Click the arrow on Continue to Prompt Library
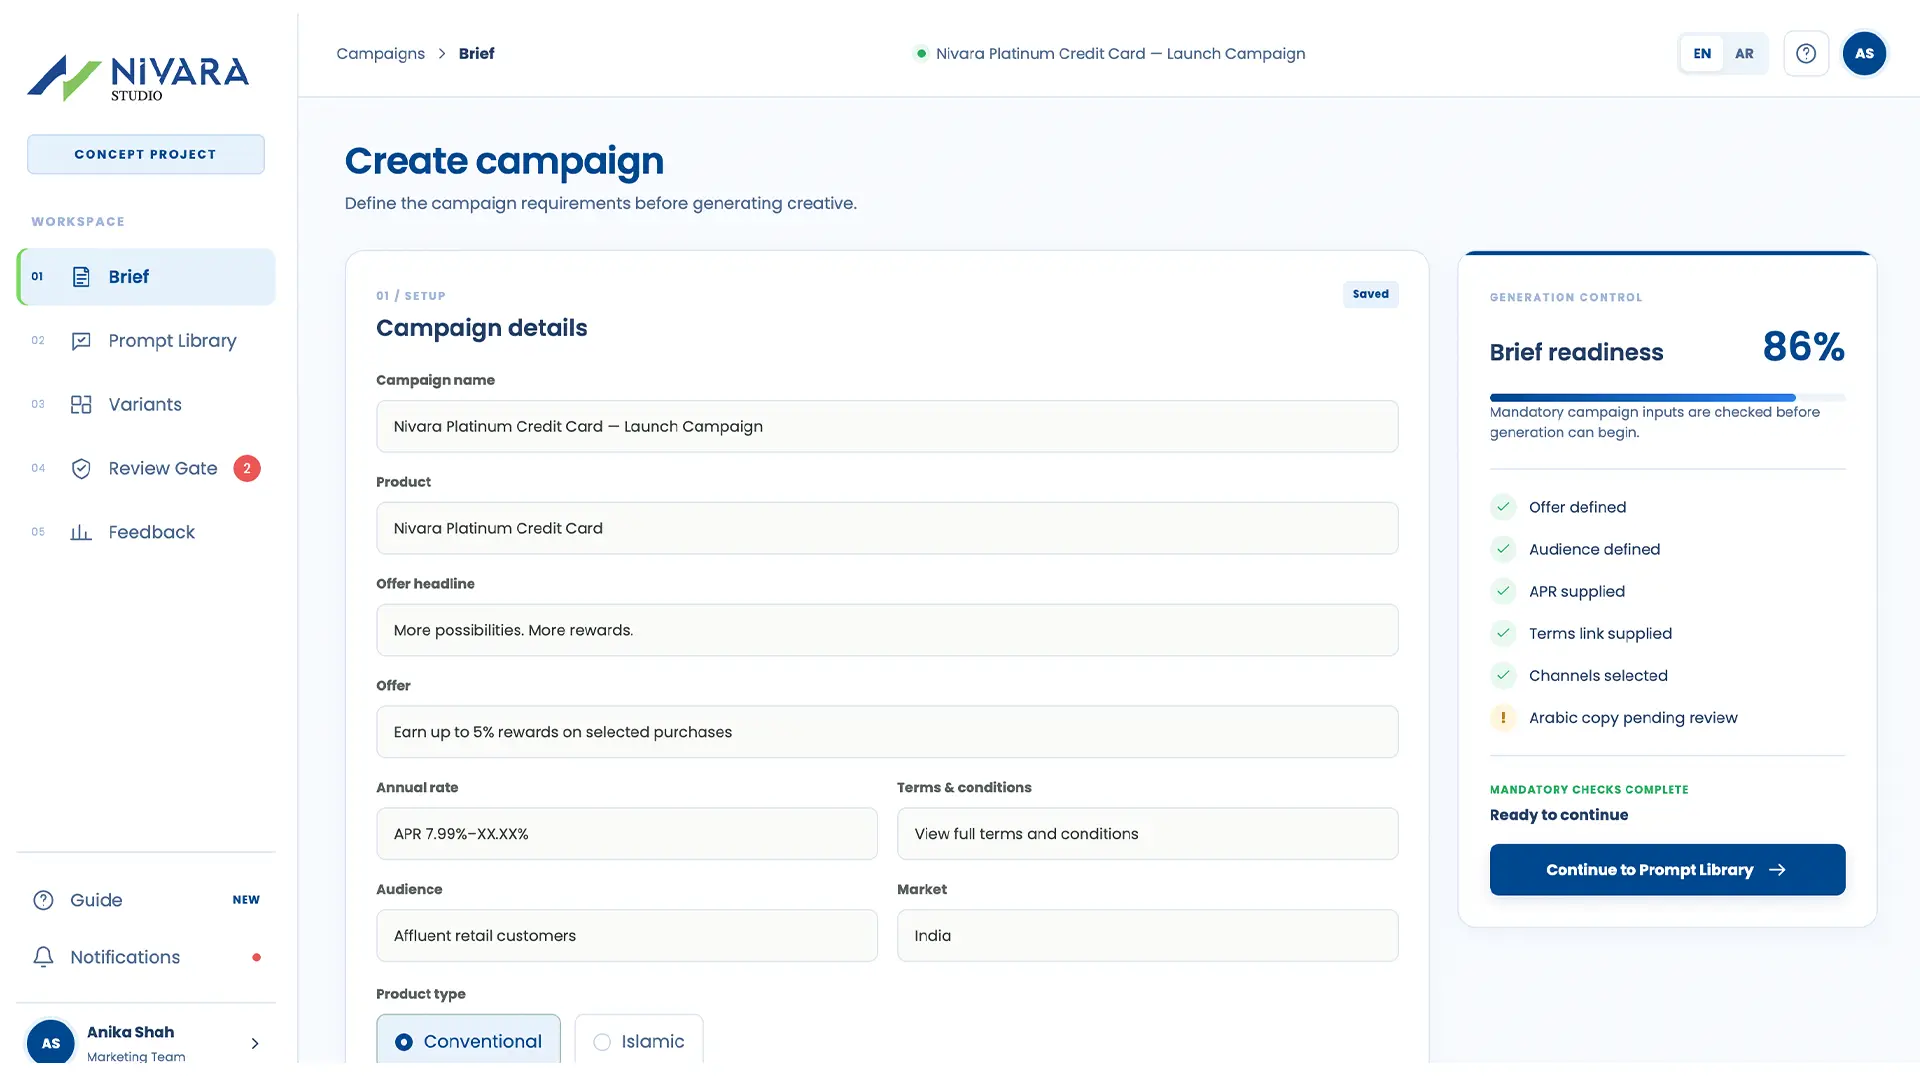Image resolution: width=1920 pixels, height=1080 pixels. [1777, 870]
